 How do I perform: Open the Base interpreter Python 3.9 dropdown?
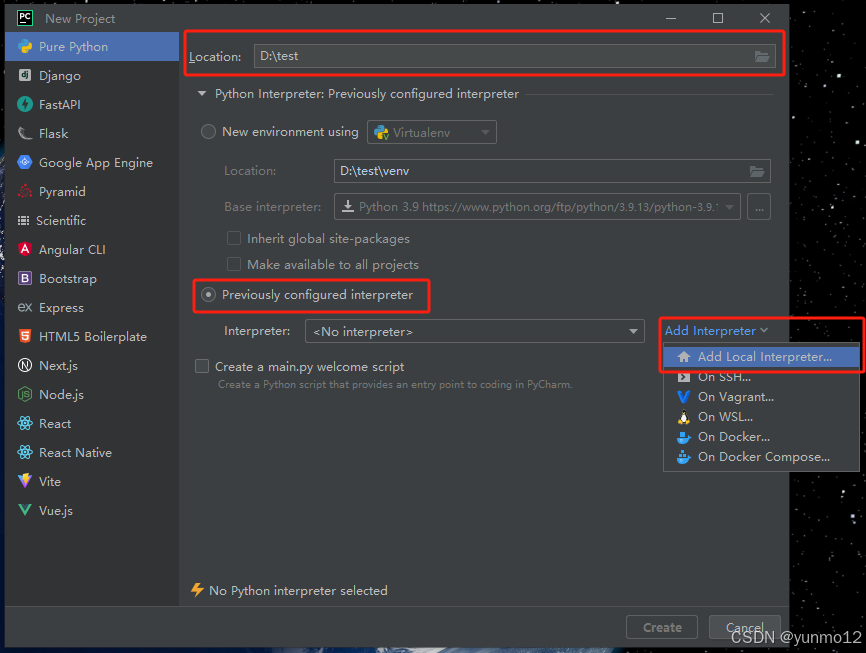click(537, 207)
